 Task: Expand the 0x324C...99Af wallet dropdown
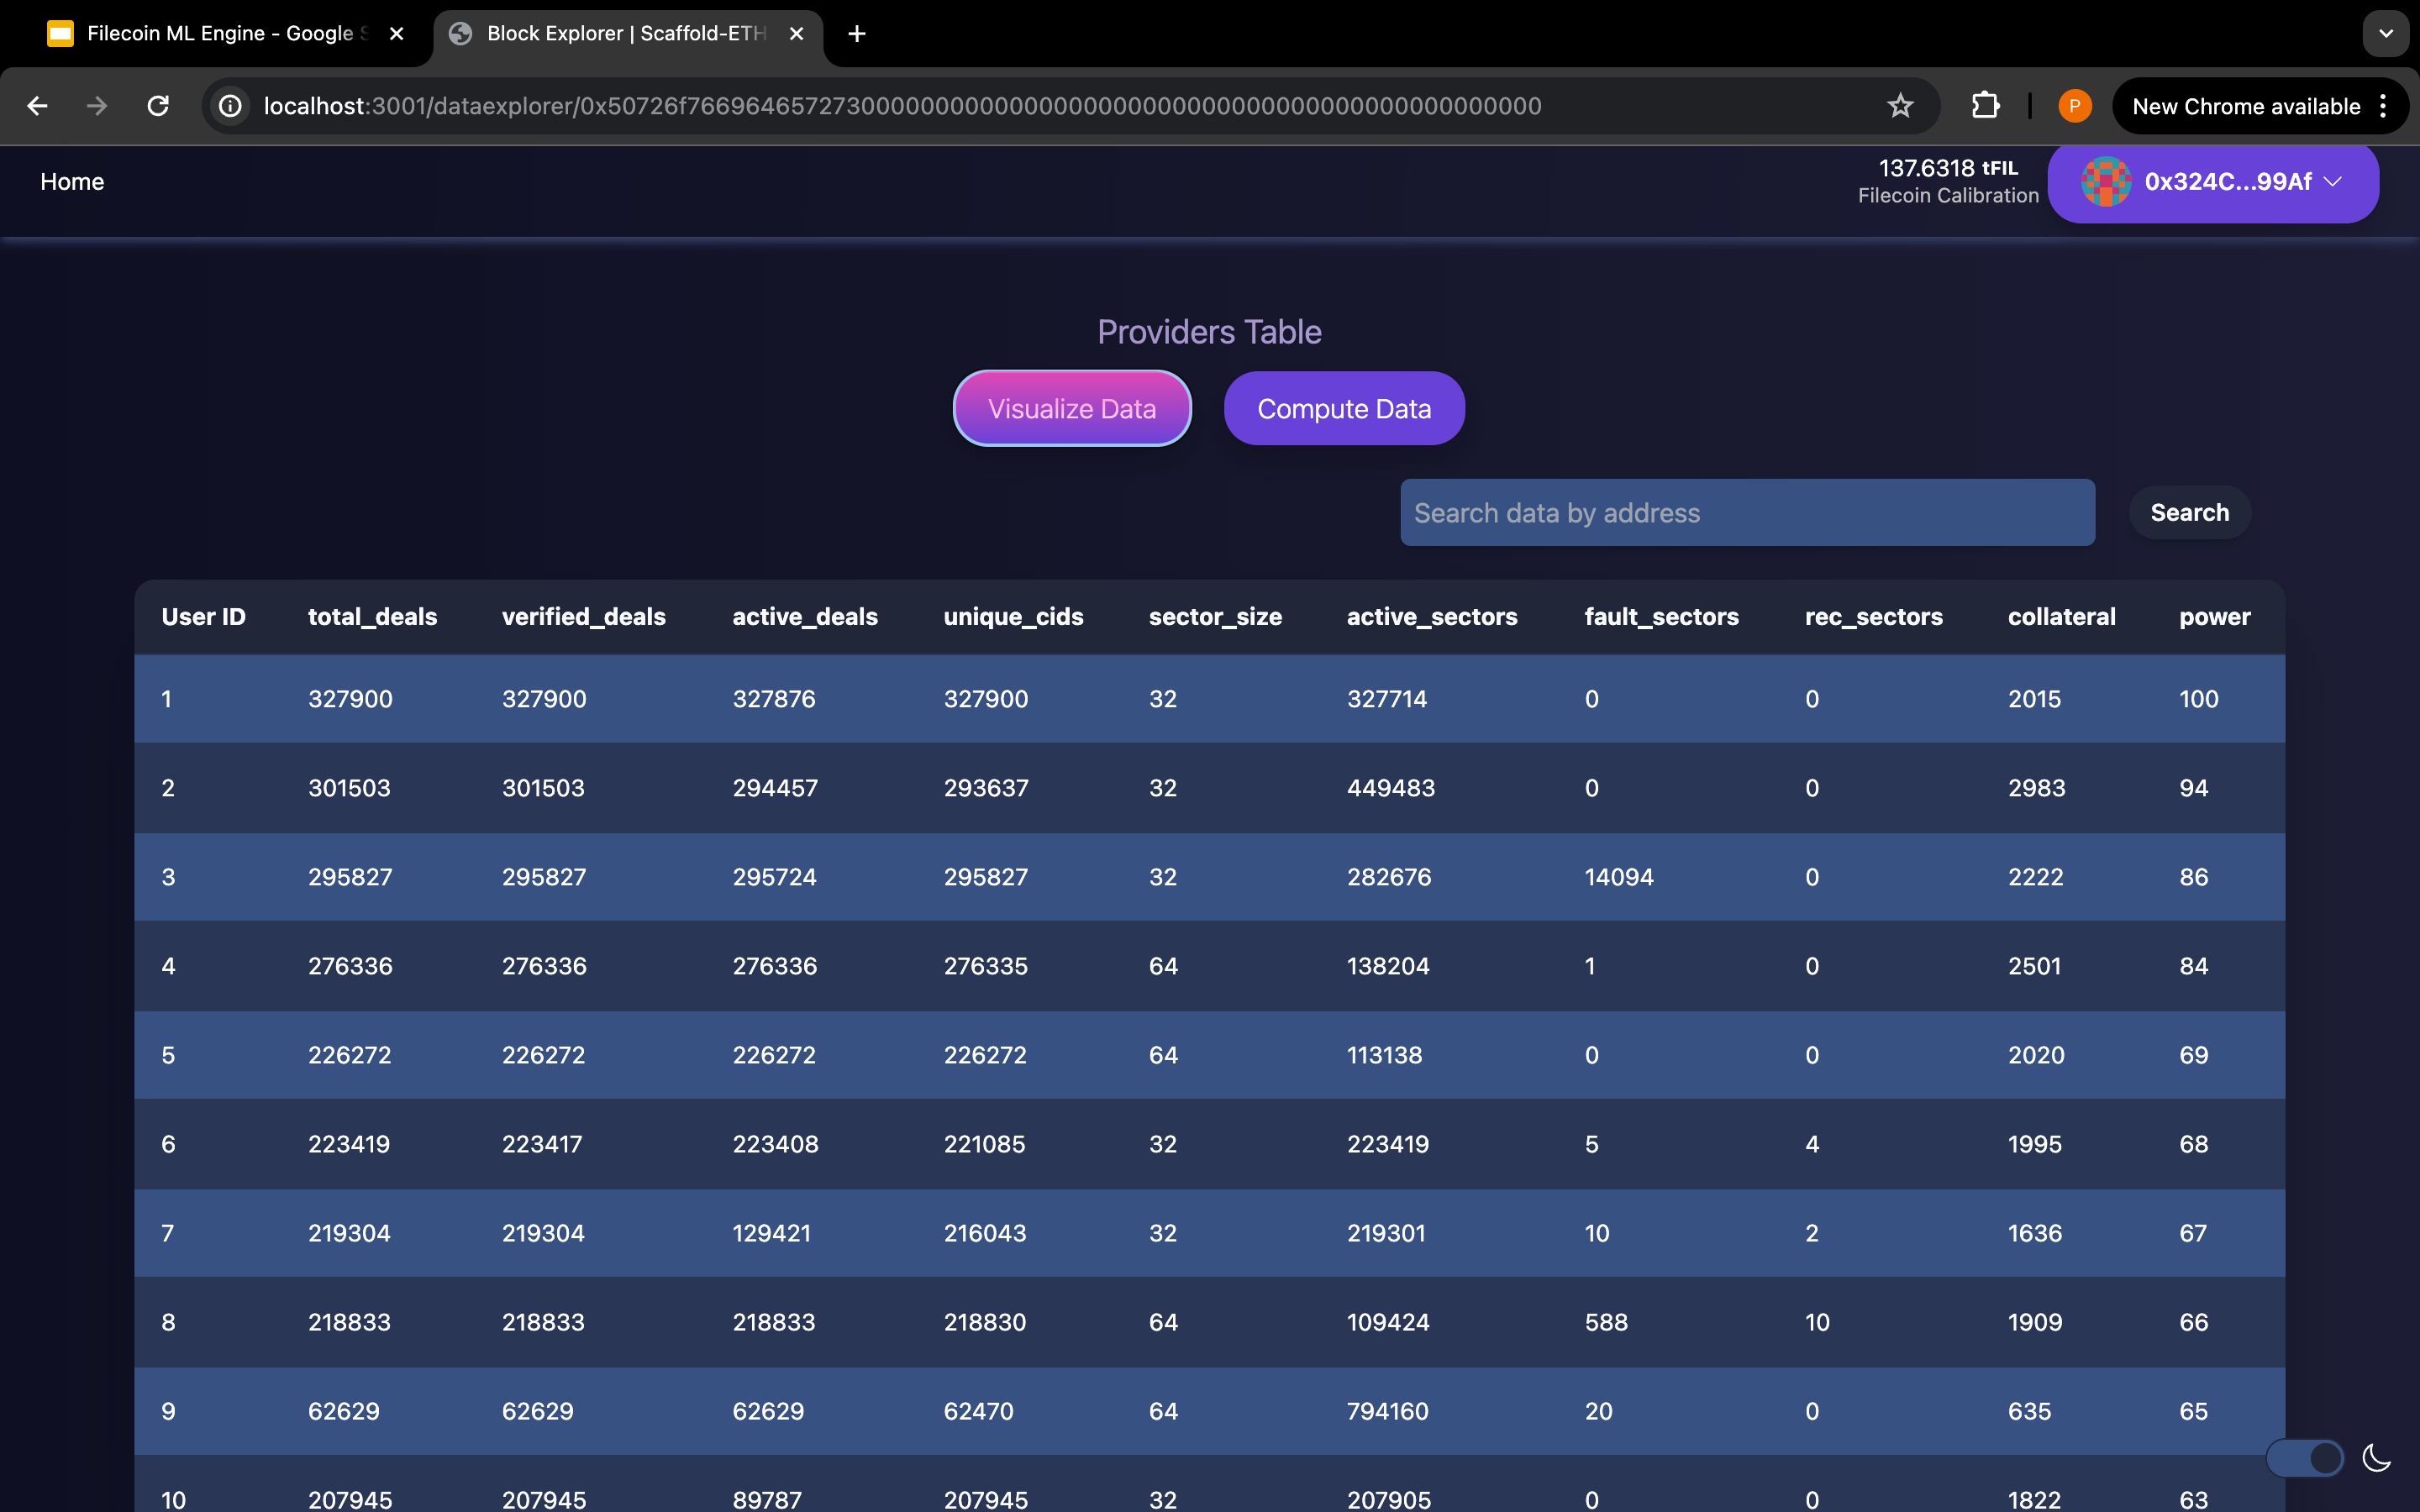(2213, 182)
